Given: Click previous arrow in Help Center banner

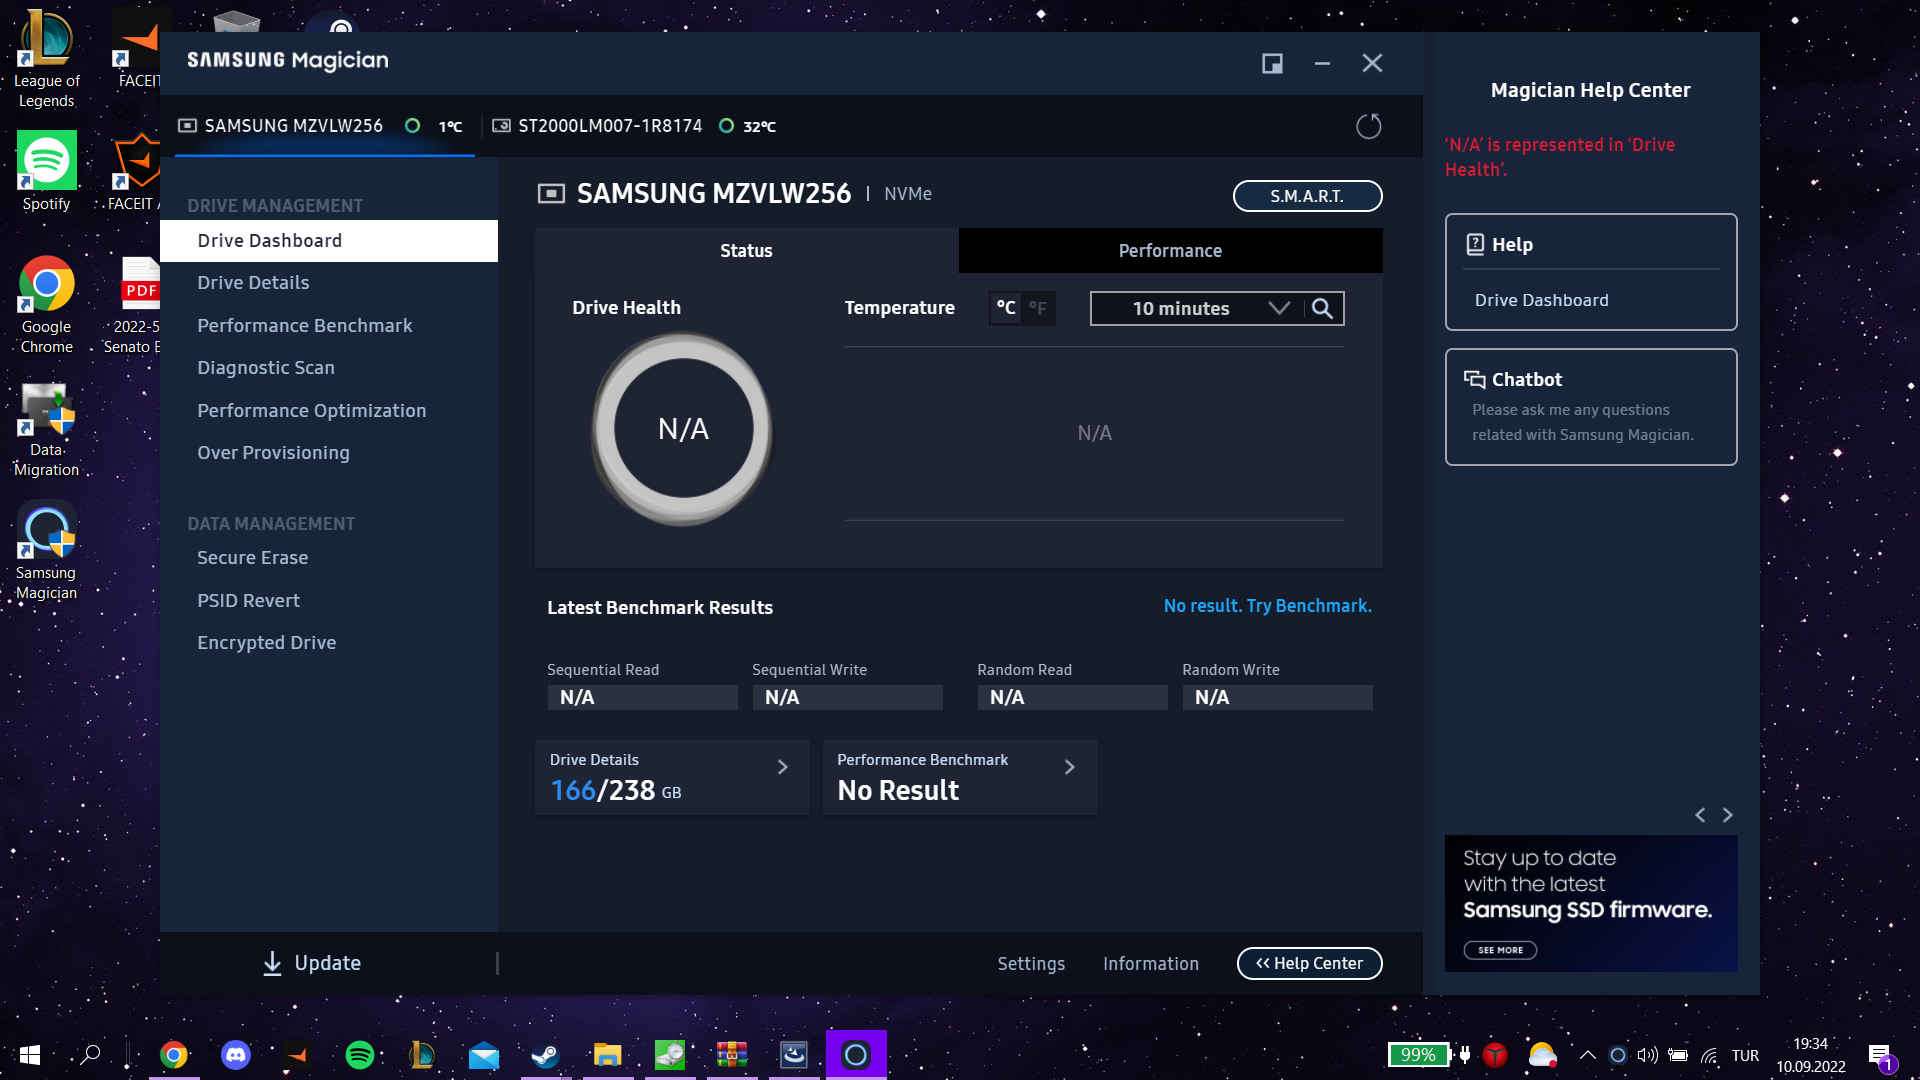Looking at the screenshot, I should [1700, 815].
